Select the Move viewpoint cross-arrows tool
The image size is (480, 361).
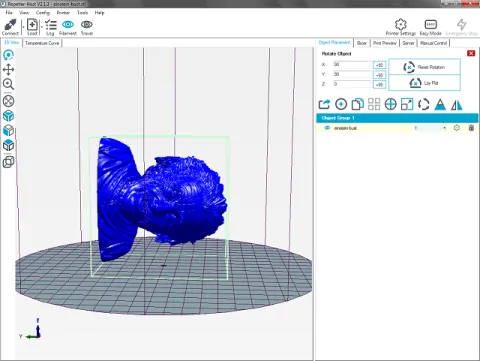(x=8, y=69)
